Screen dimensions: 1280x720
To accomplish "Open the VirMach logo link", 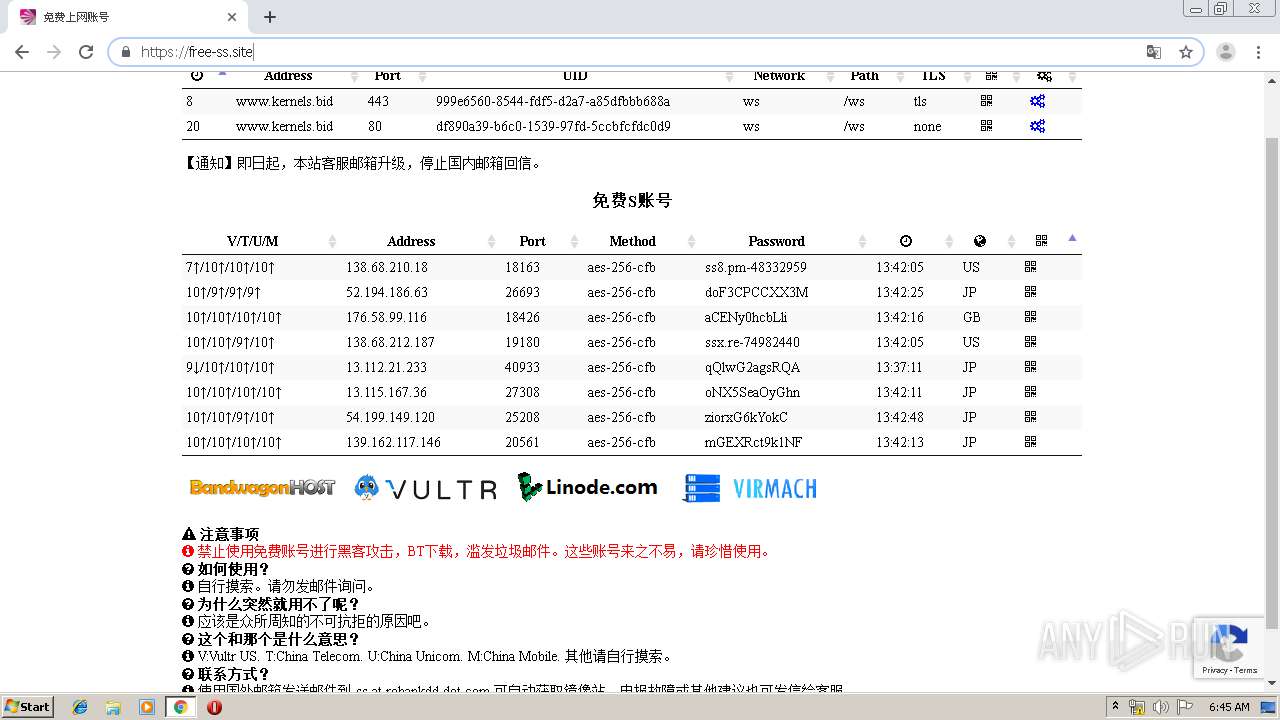I will click(750, 488).
